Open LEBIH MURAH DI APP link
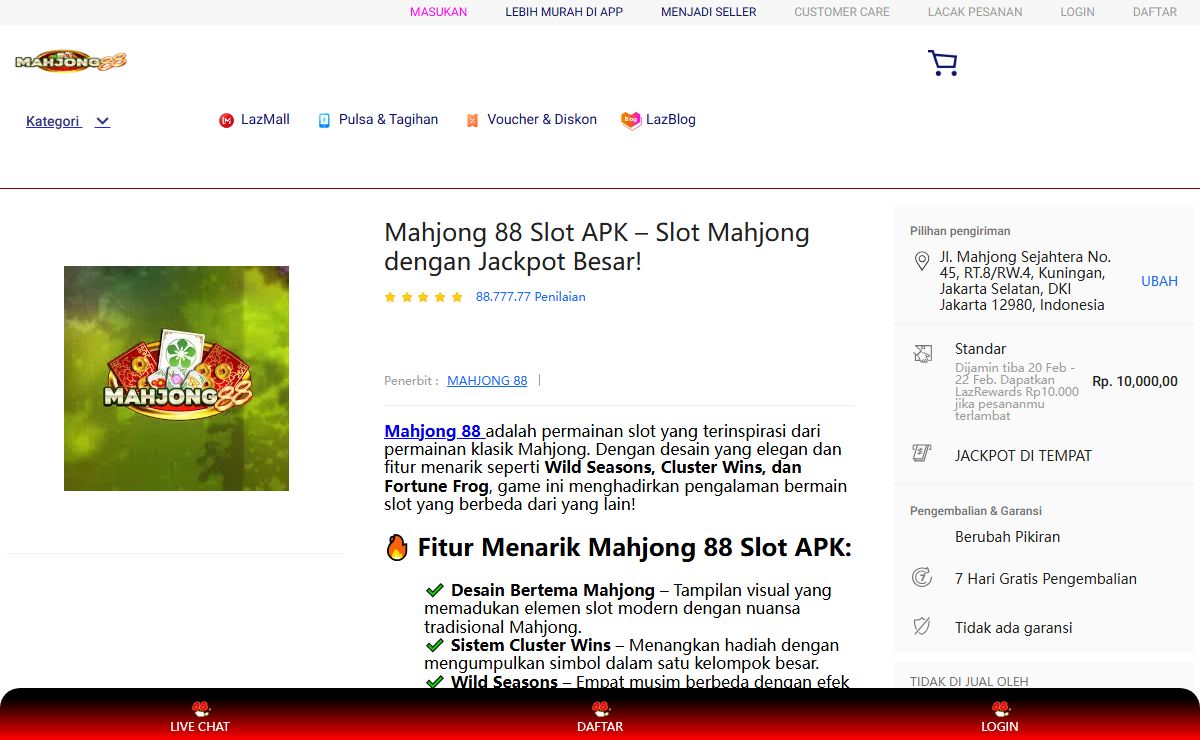The image size is (1200, 740). (564, 12)
